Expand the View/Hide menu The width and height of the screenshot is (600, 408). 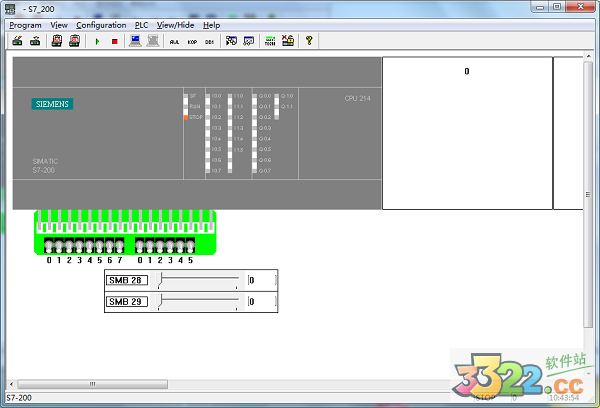(175, 24)
